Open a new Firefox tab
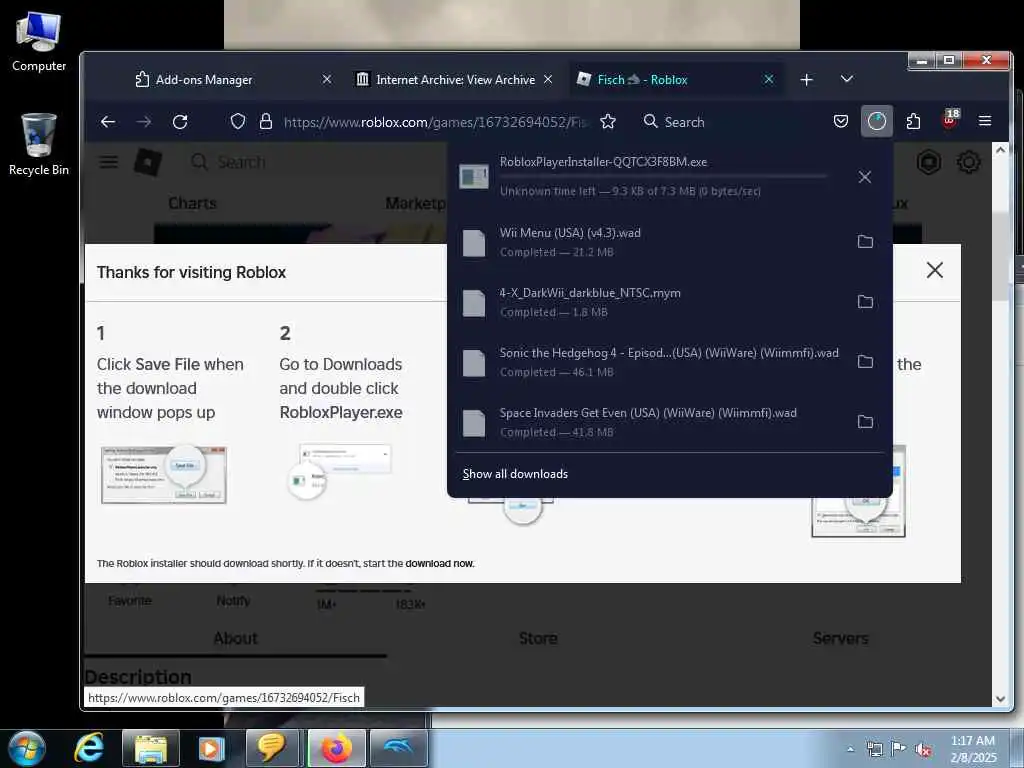This screenshot has width=1024, height=768. [x=807, y=80]
